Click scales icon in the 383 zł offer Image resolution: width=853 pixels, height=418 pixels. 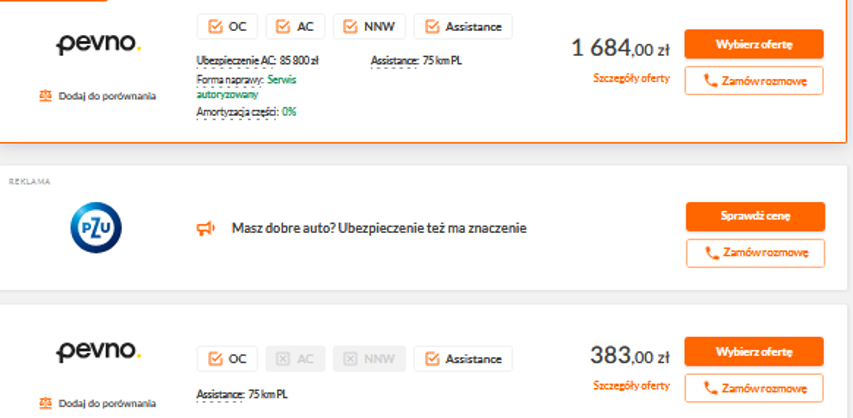click(x=46, y=403)
